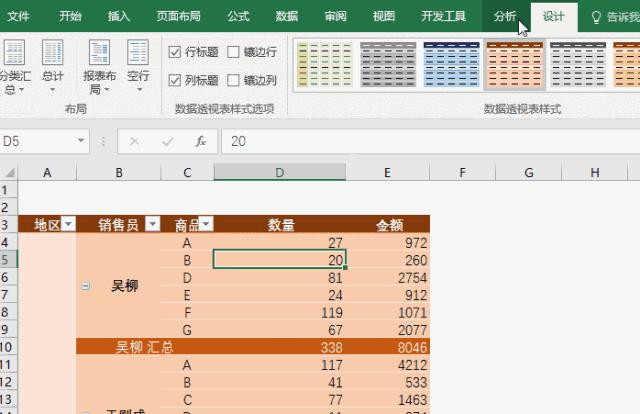Screen dimensions: 640x414
Task: Enable the 镶边列 banded columns checkbox
Action: pyautogui.click(x=233, y=80)
